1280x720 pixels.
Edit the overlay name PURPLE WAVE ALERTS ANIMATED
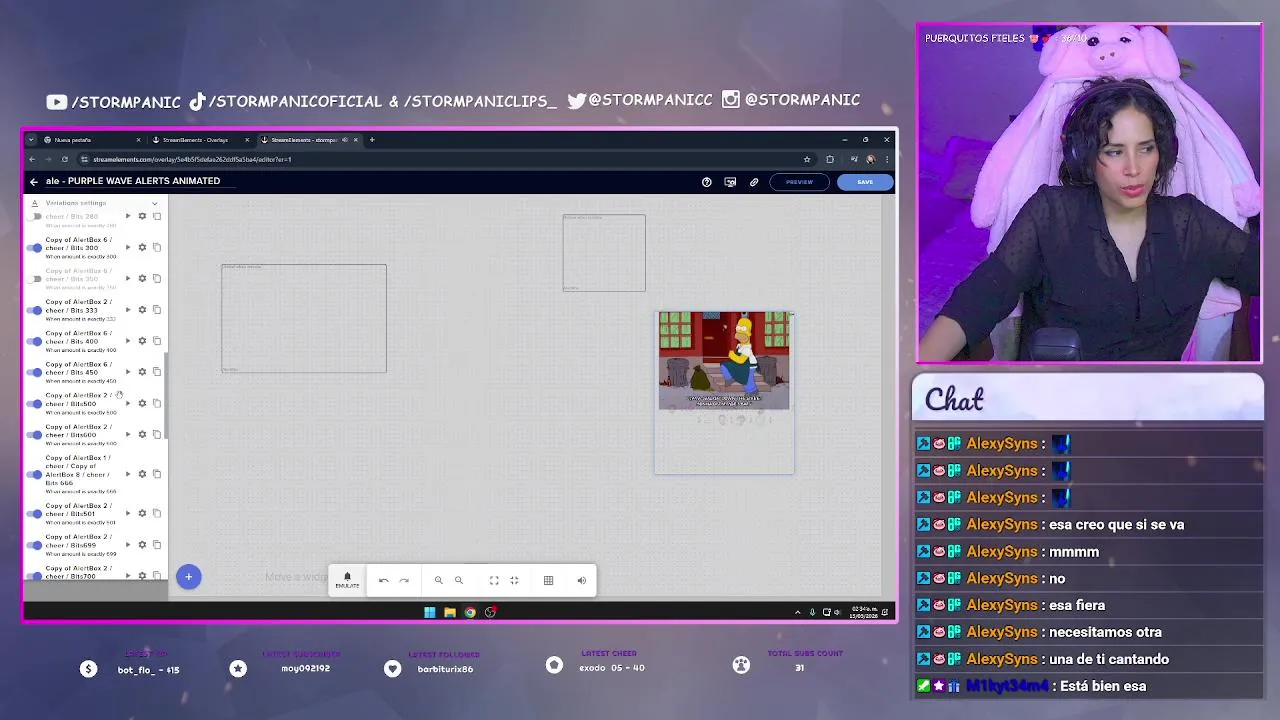coord(133,181)
